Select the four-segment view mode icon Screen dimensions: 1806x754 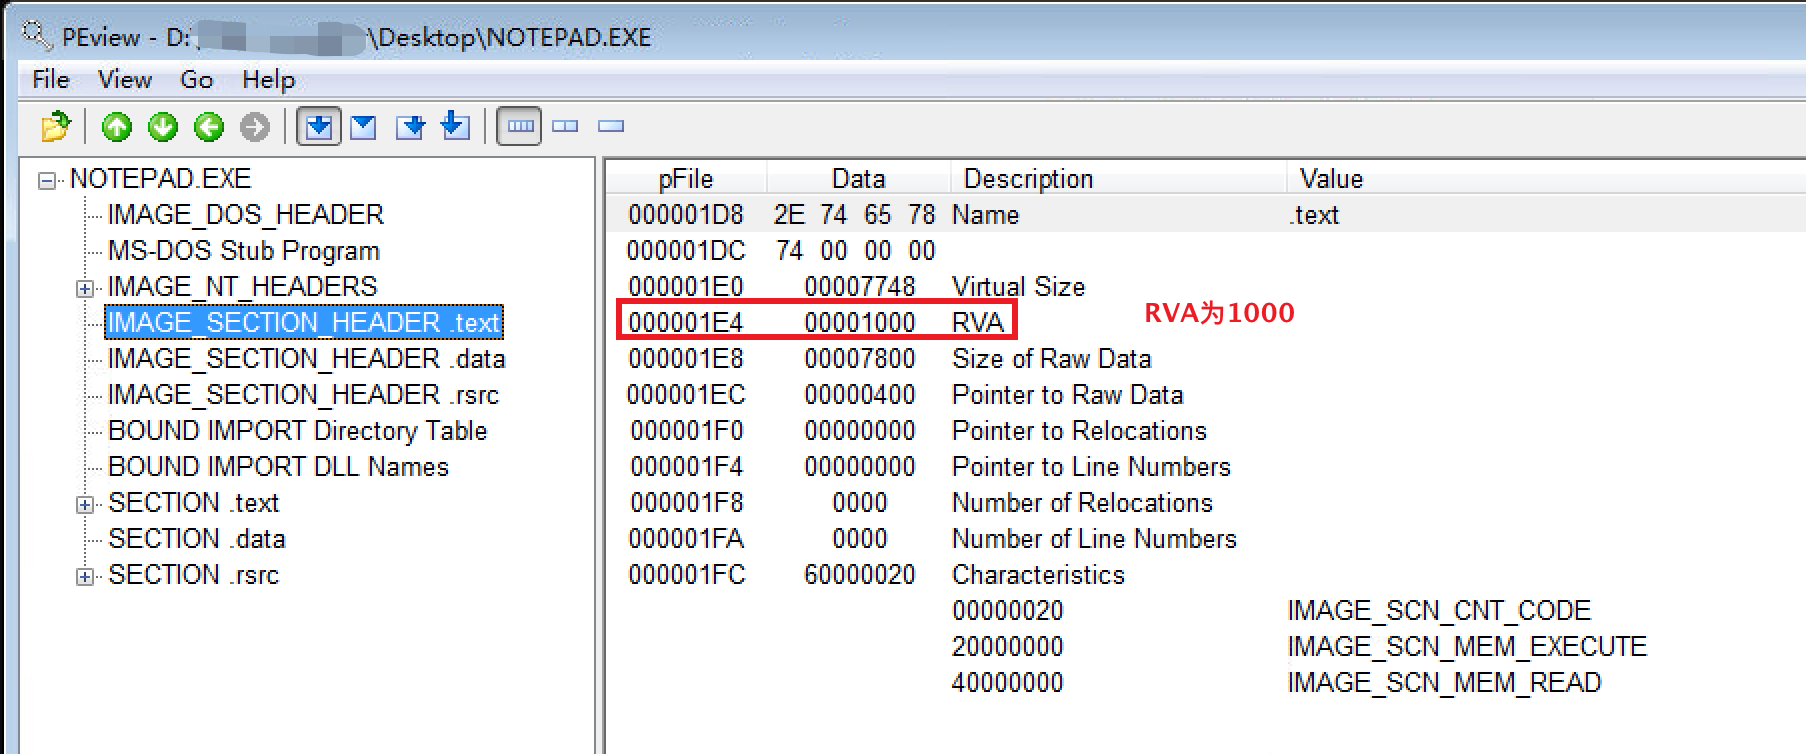tap(520, 127)
